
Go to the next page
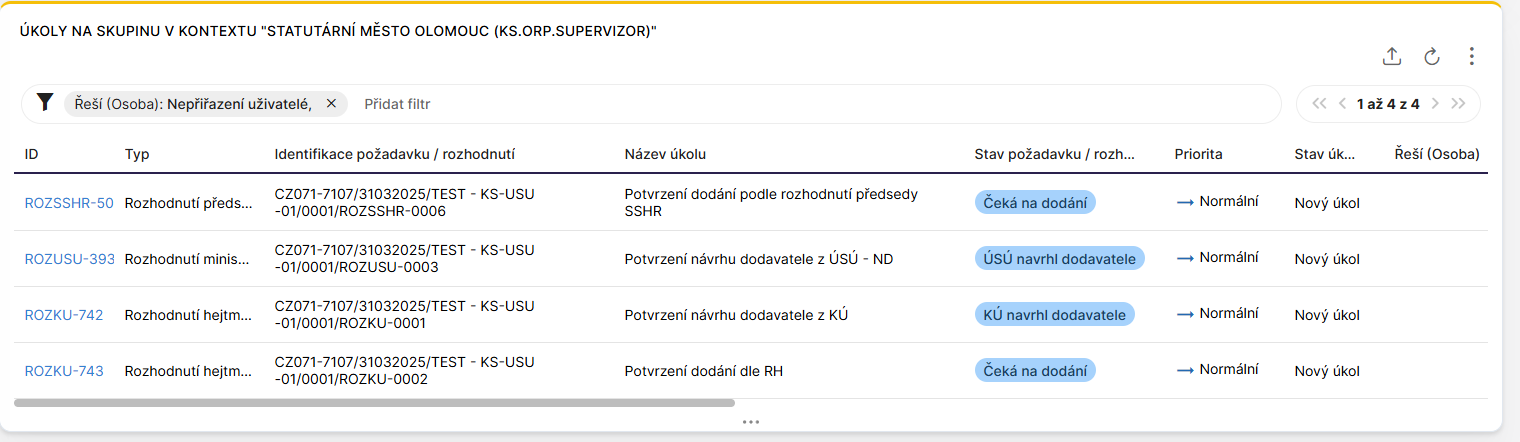tap(1435, 104)
